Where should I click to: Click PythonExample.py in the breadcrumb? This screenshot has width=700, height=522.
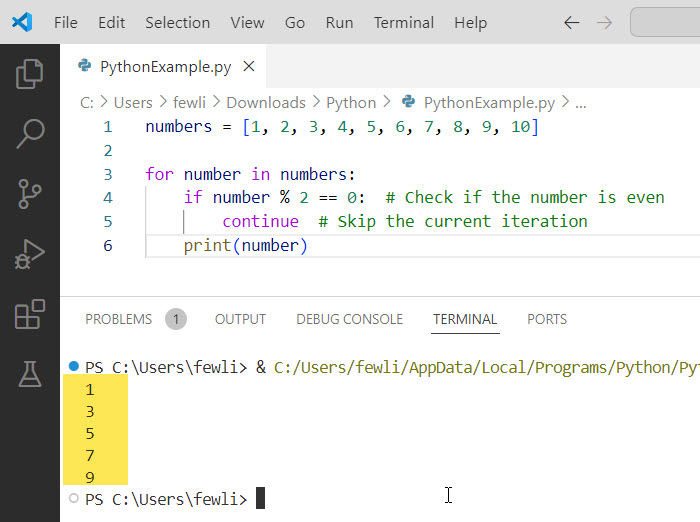489,103
